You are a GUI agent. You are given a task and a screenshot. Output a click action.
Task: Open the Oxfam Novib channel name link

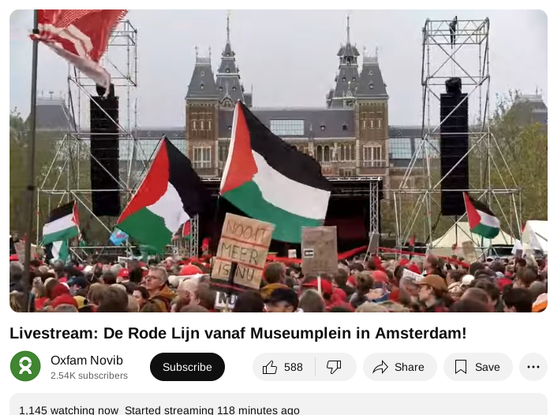[x=87, y=360]
